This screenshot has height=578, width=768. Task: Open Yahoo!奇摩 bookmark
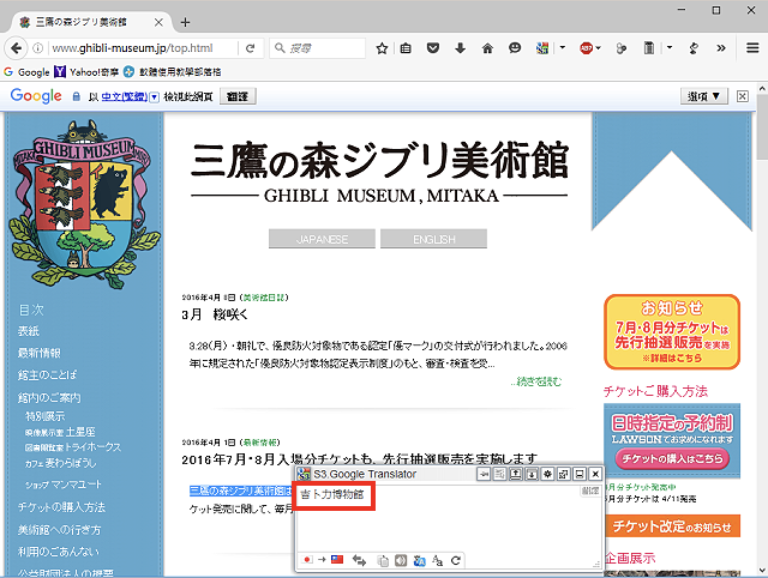click(86, 72)
